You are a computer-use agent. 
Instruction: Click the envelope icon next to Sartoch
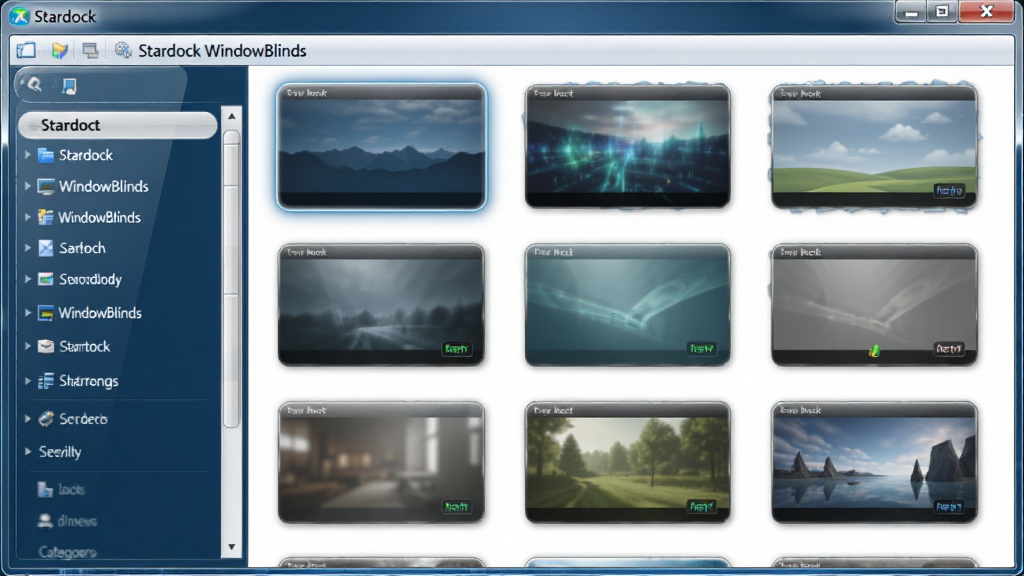click(46, 248)
